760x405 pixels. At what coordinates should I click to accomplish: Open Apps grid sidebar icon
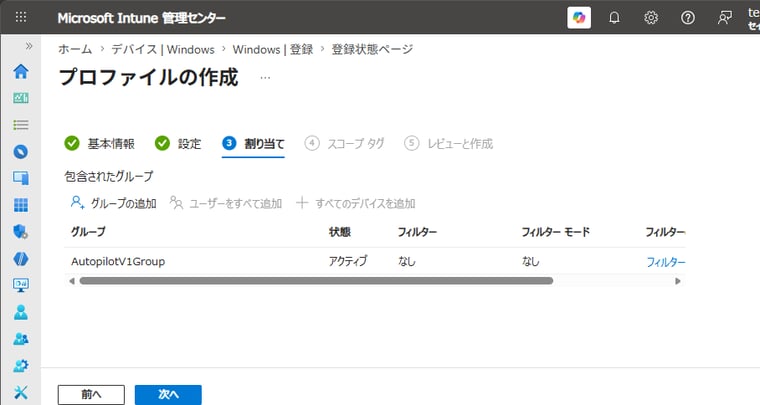tap(21, 205)
